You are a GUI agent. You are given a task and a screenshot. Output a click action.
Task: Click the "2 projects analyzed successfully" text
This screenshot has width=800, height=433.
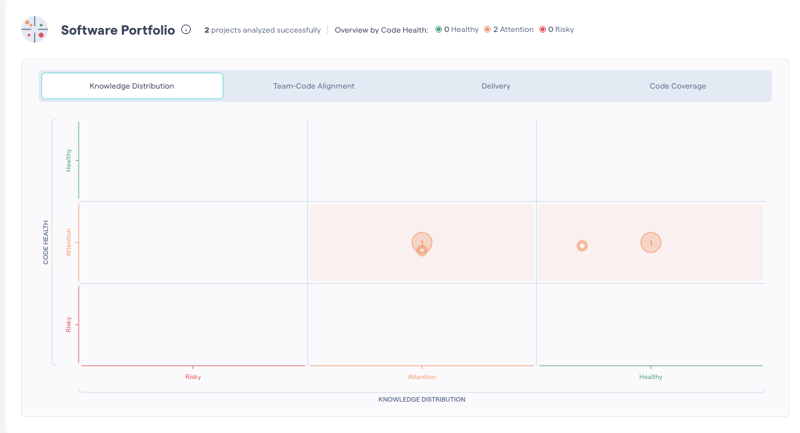point(263,30)
